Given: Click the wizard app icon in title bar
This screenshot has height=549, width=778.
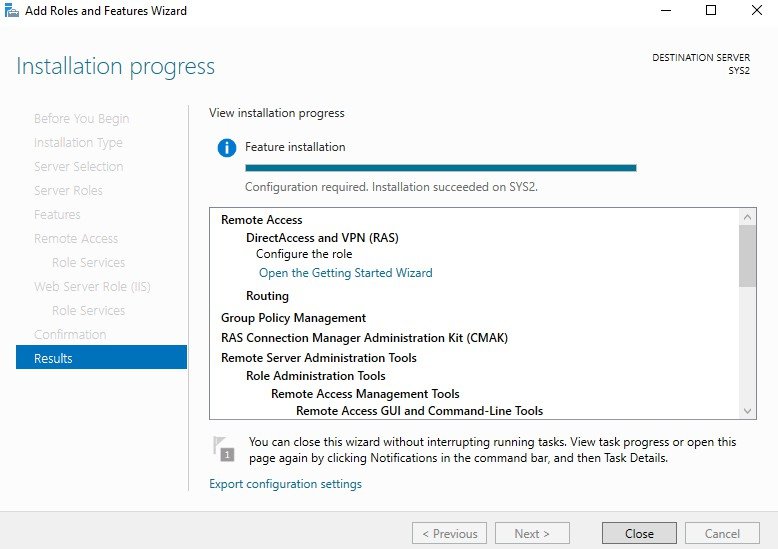Looking at the screenshot, I should pyautogui.click(x=11, y=10).
